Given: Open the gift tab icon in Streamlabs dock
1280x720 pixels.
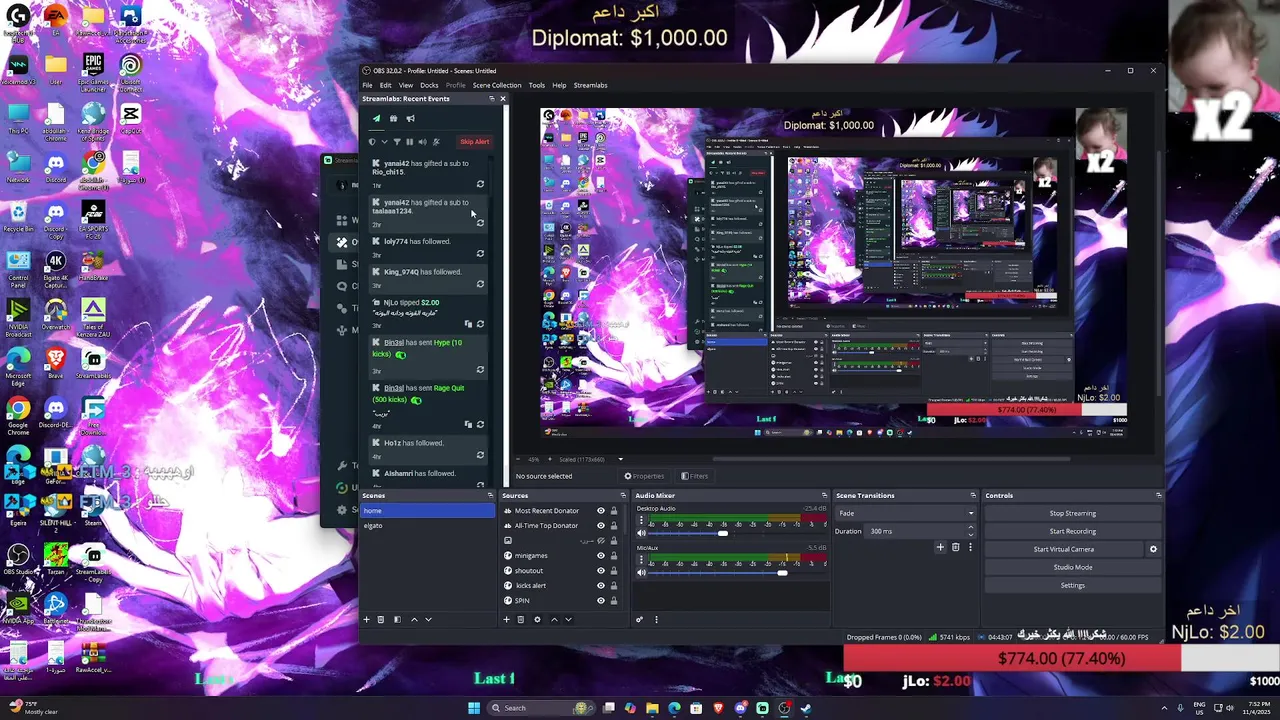Looking at the screenshot, I should click(393, 118).
